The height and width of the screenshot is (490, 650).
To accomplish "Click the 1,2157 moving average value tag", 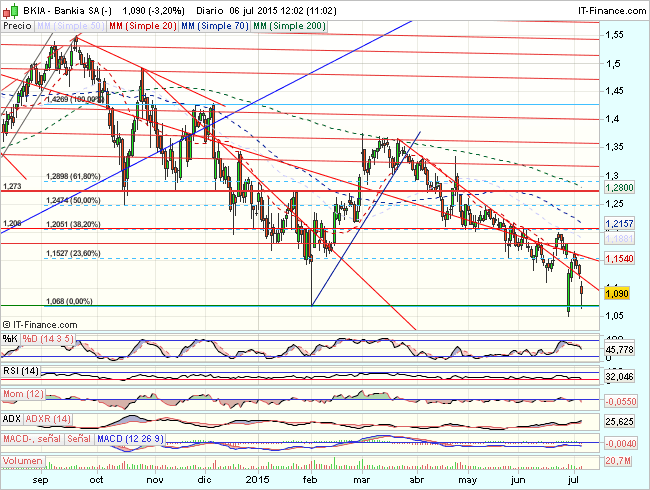I will point(619,224).
